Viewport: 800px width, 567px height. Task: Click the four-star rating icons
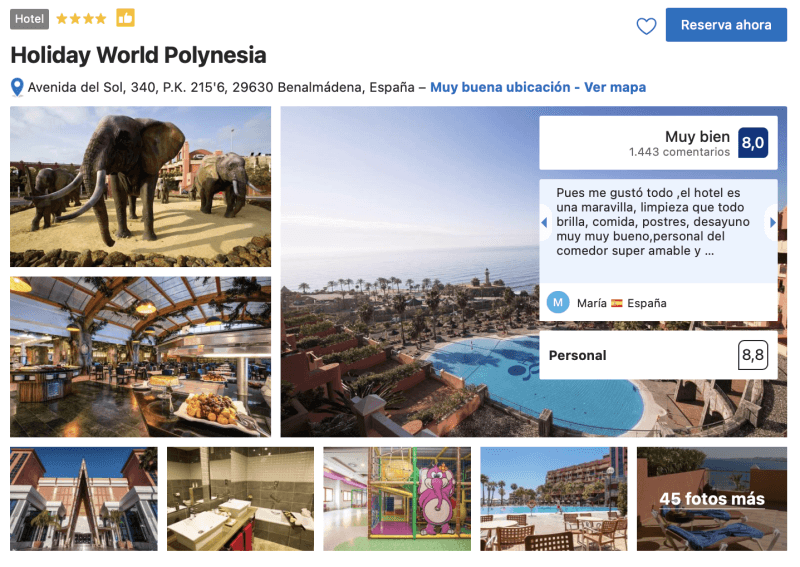tap(81, 19)
